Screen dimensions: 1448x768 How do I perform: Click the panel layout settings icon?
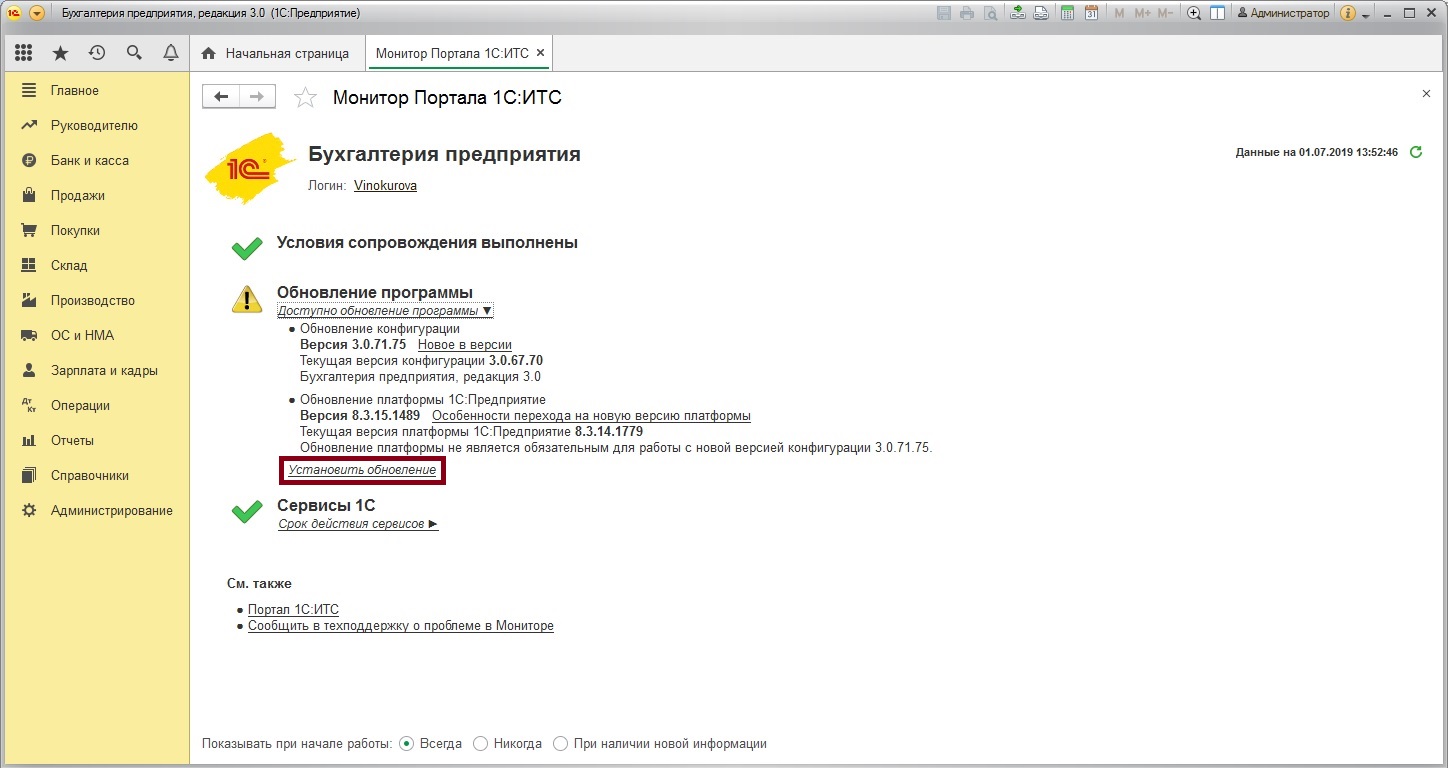pyautogui.click(x=1217, y=13)
